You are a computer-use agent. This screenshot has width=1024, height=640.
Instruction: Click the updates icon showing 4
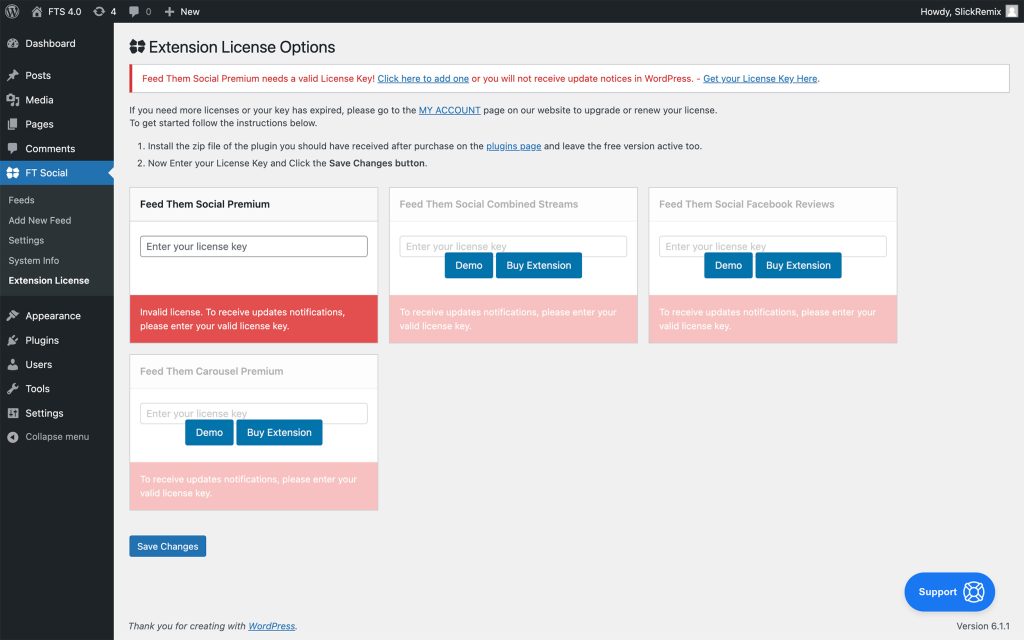(99, 11)
